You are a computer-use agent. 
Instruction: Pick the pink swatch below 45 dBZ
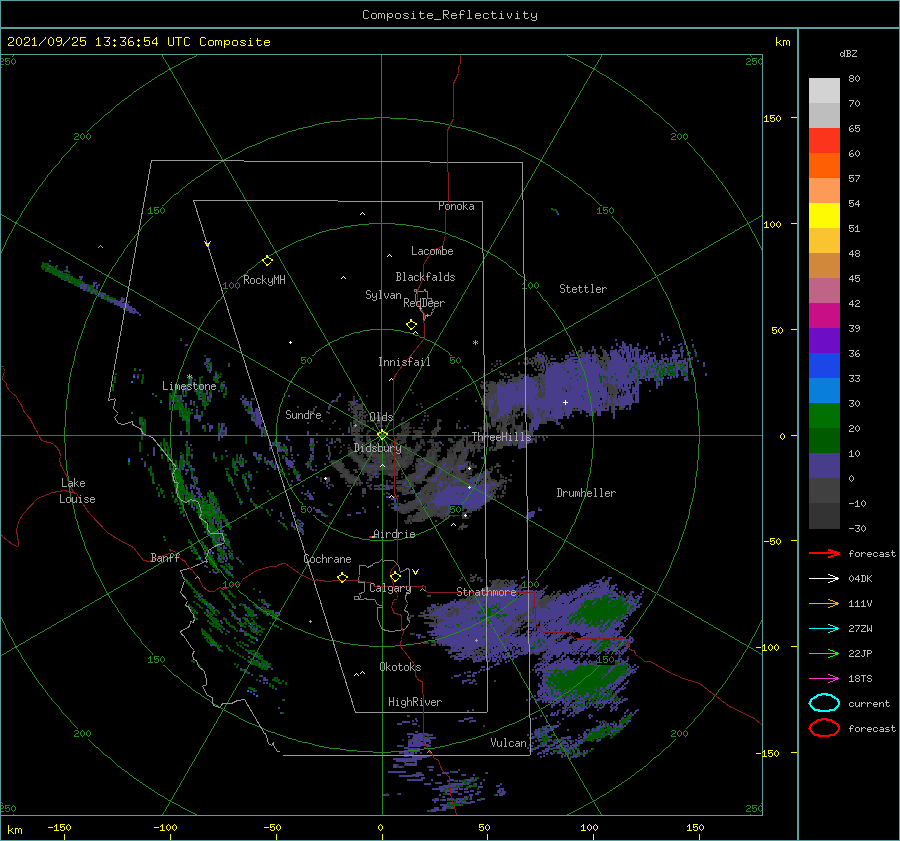click(x=824, y=291)
